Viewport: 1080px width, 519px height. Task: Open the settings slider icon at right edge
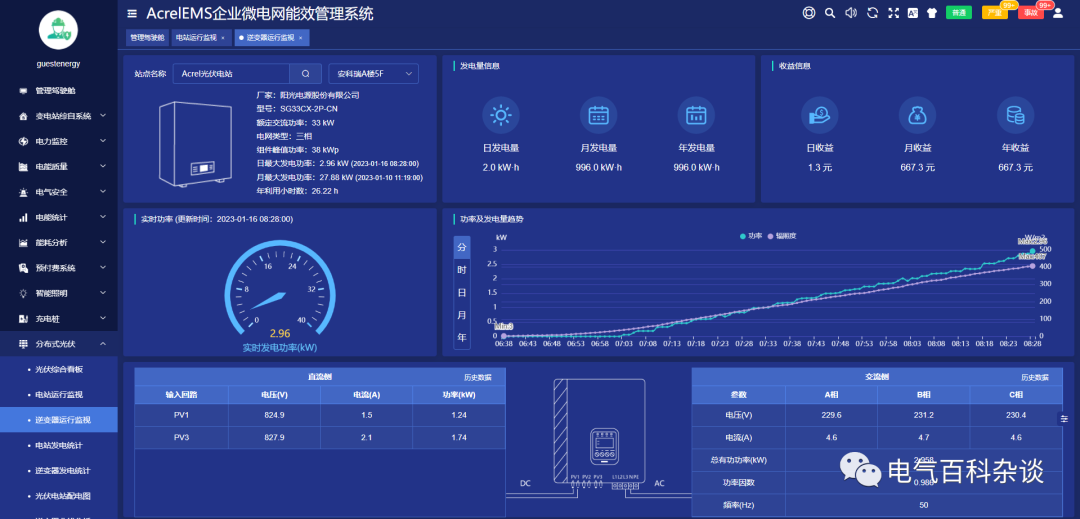click(1064, 419)
